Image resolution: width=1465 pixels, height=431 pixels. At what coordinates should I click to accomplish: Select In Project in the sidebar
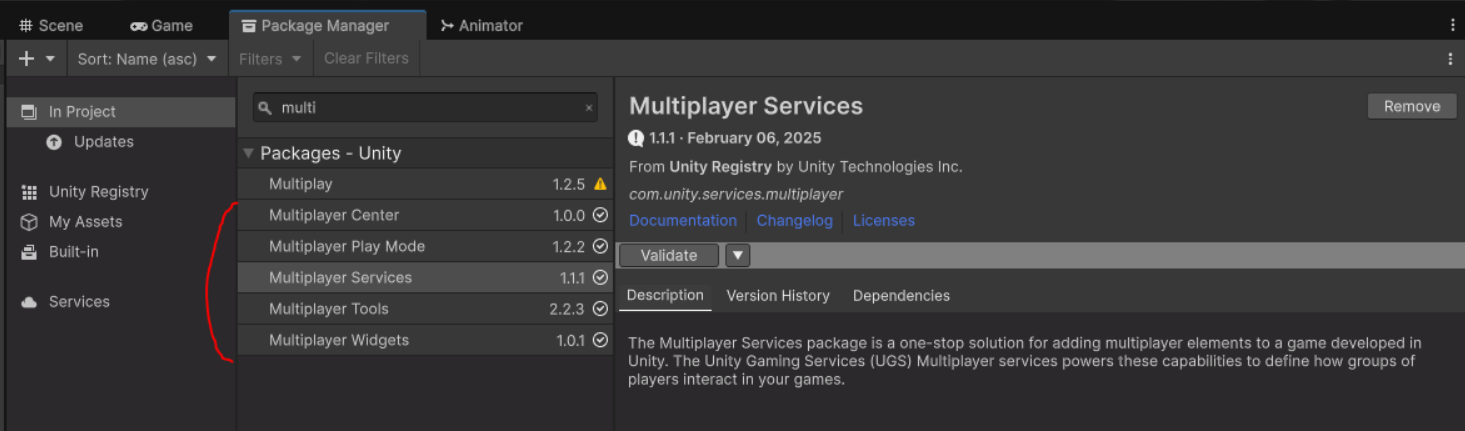coord(121,112)
